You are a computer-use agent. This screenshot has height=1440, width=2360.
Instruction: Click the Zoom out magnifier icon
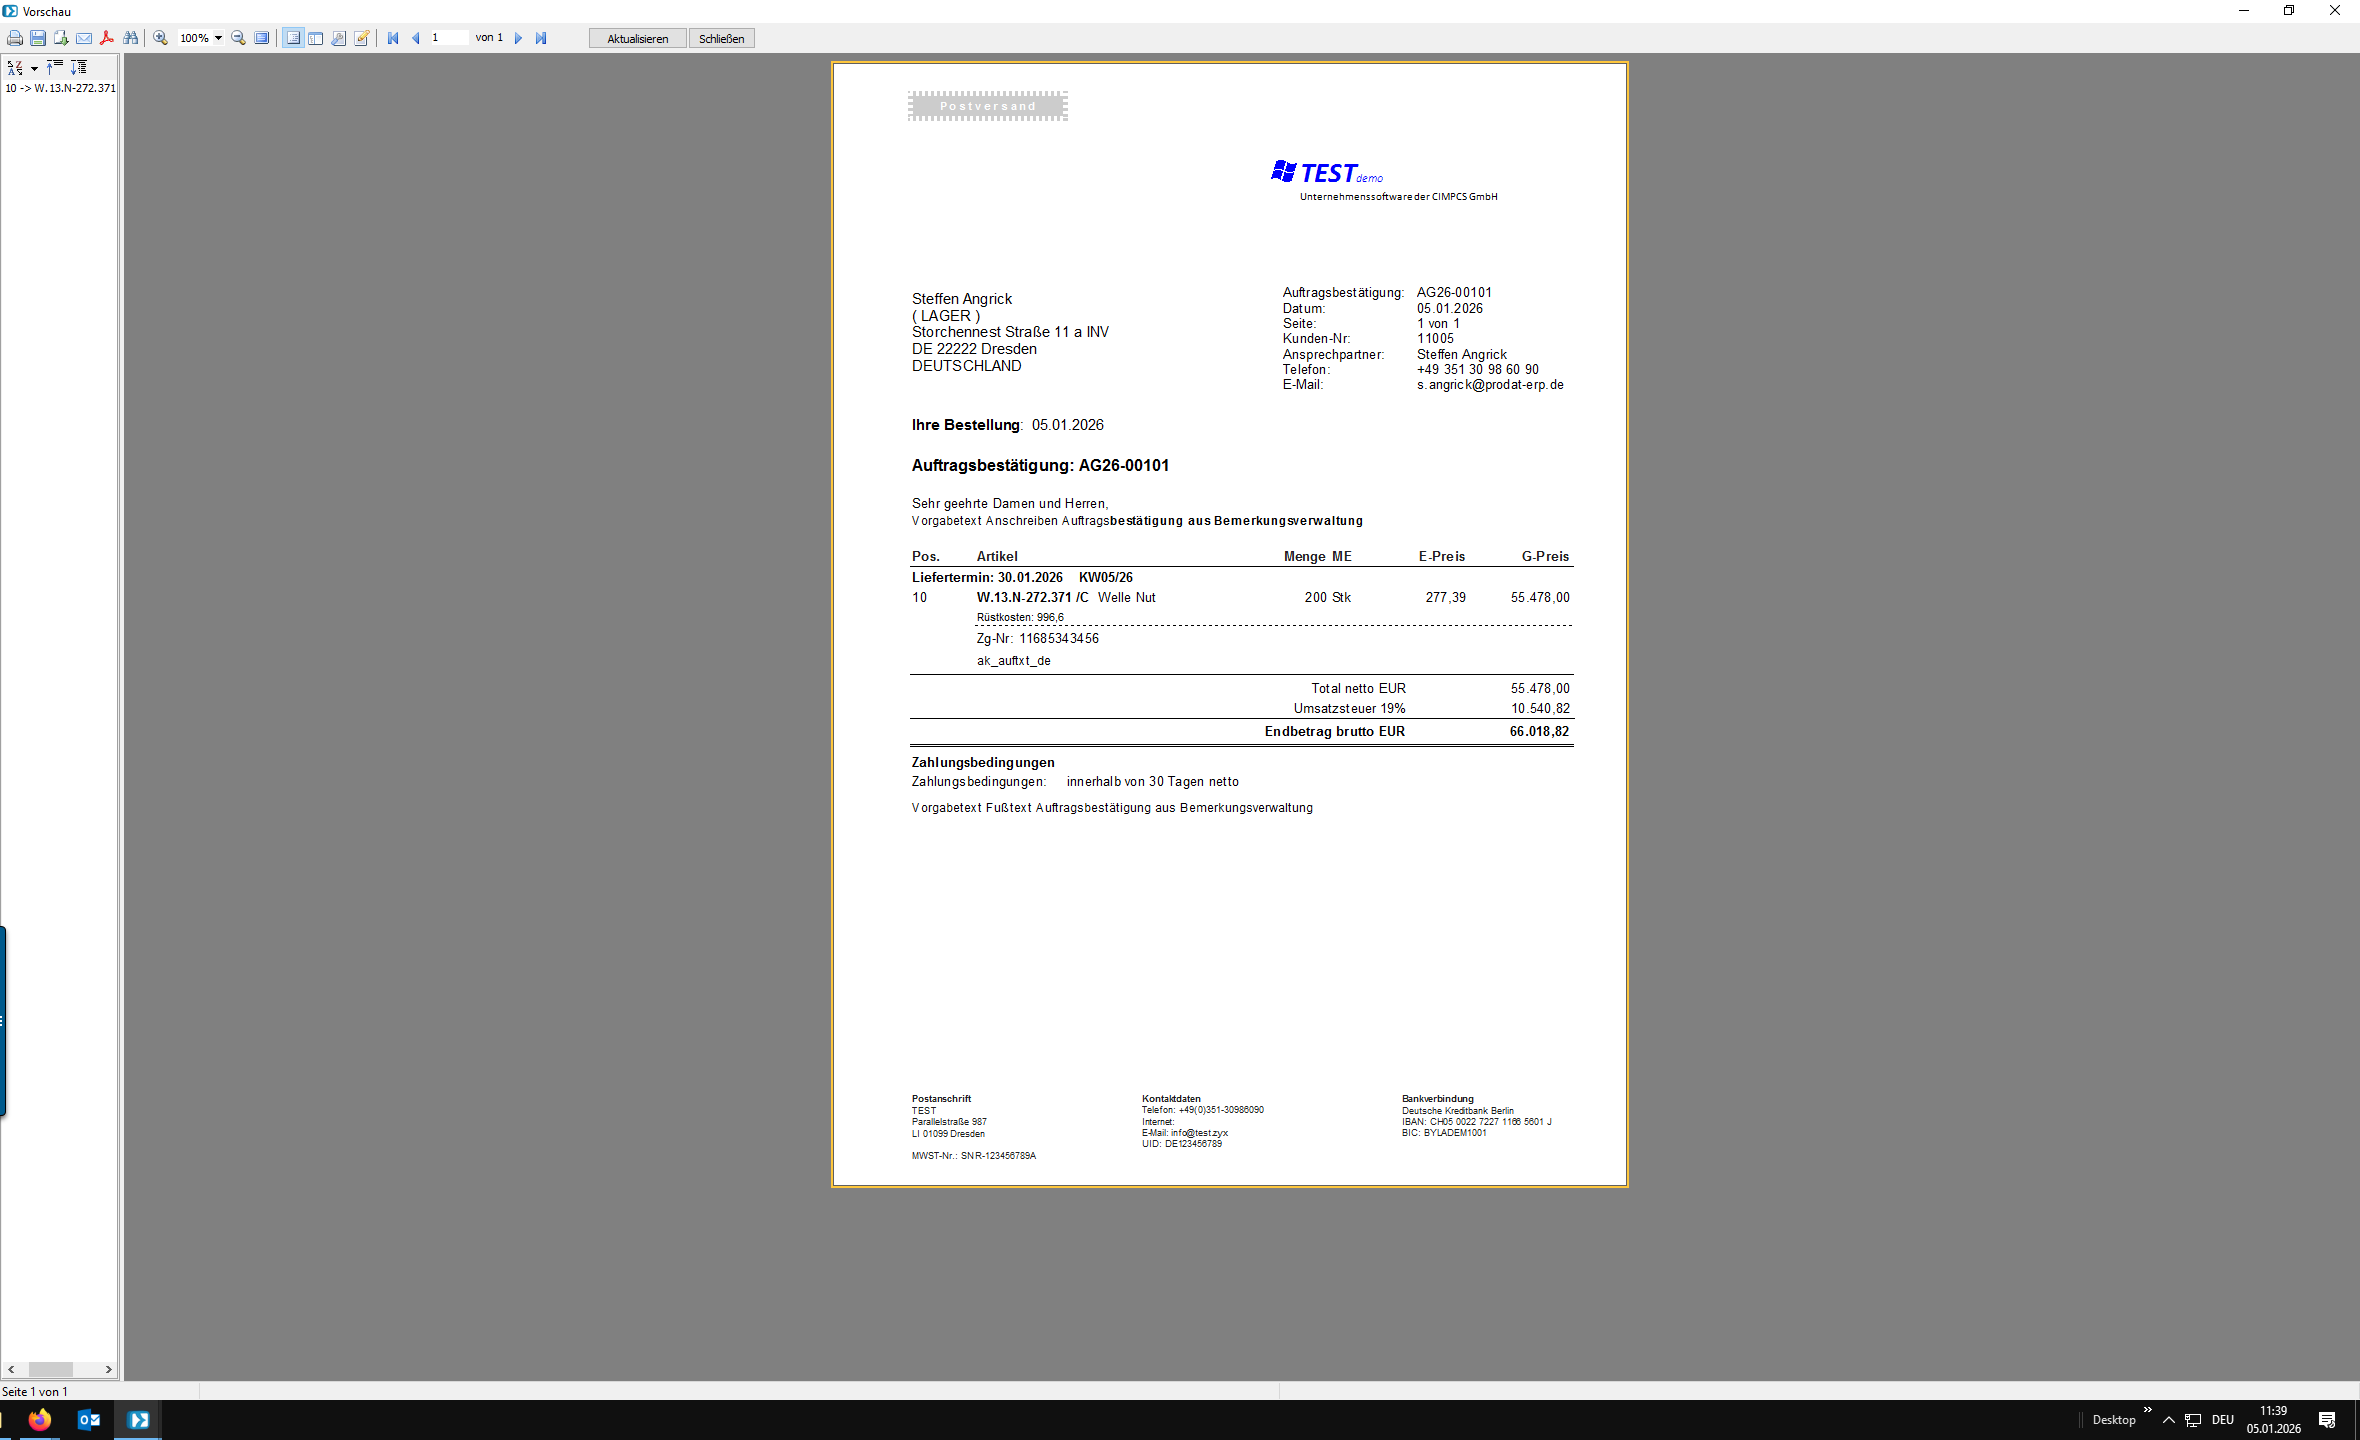pos(238,38)
